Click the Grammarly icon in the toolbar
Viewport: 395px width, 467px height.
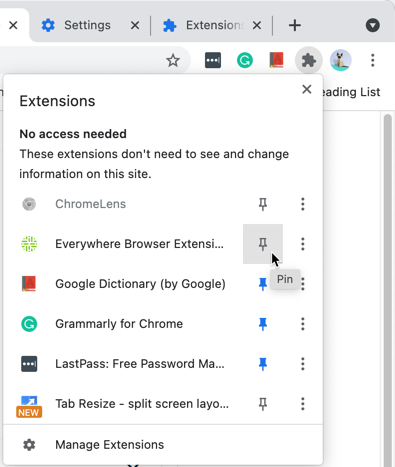245,60
